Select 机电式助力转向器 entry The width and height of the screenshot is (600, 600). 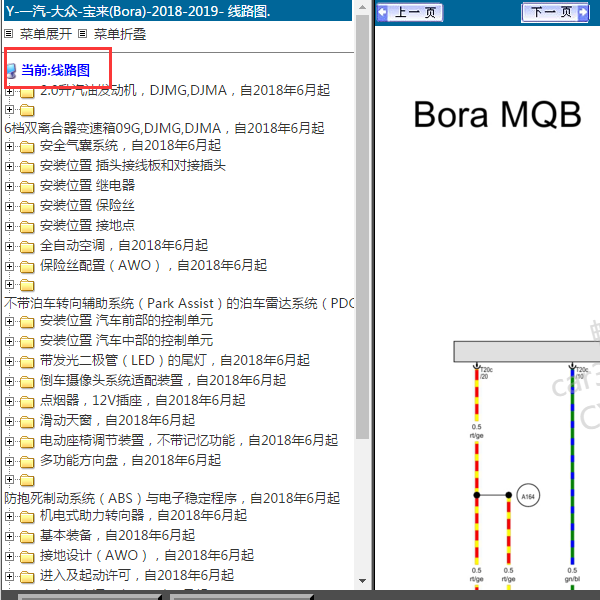pos(143,515)
